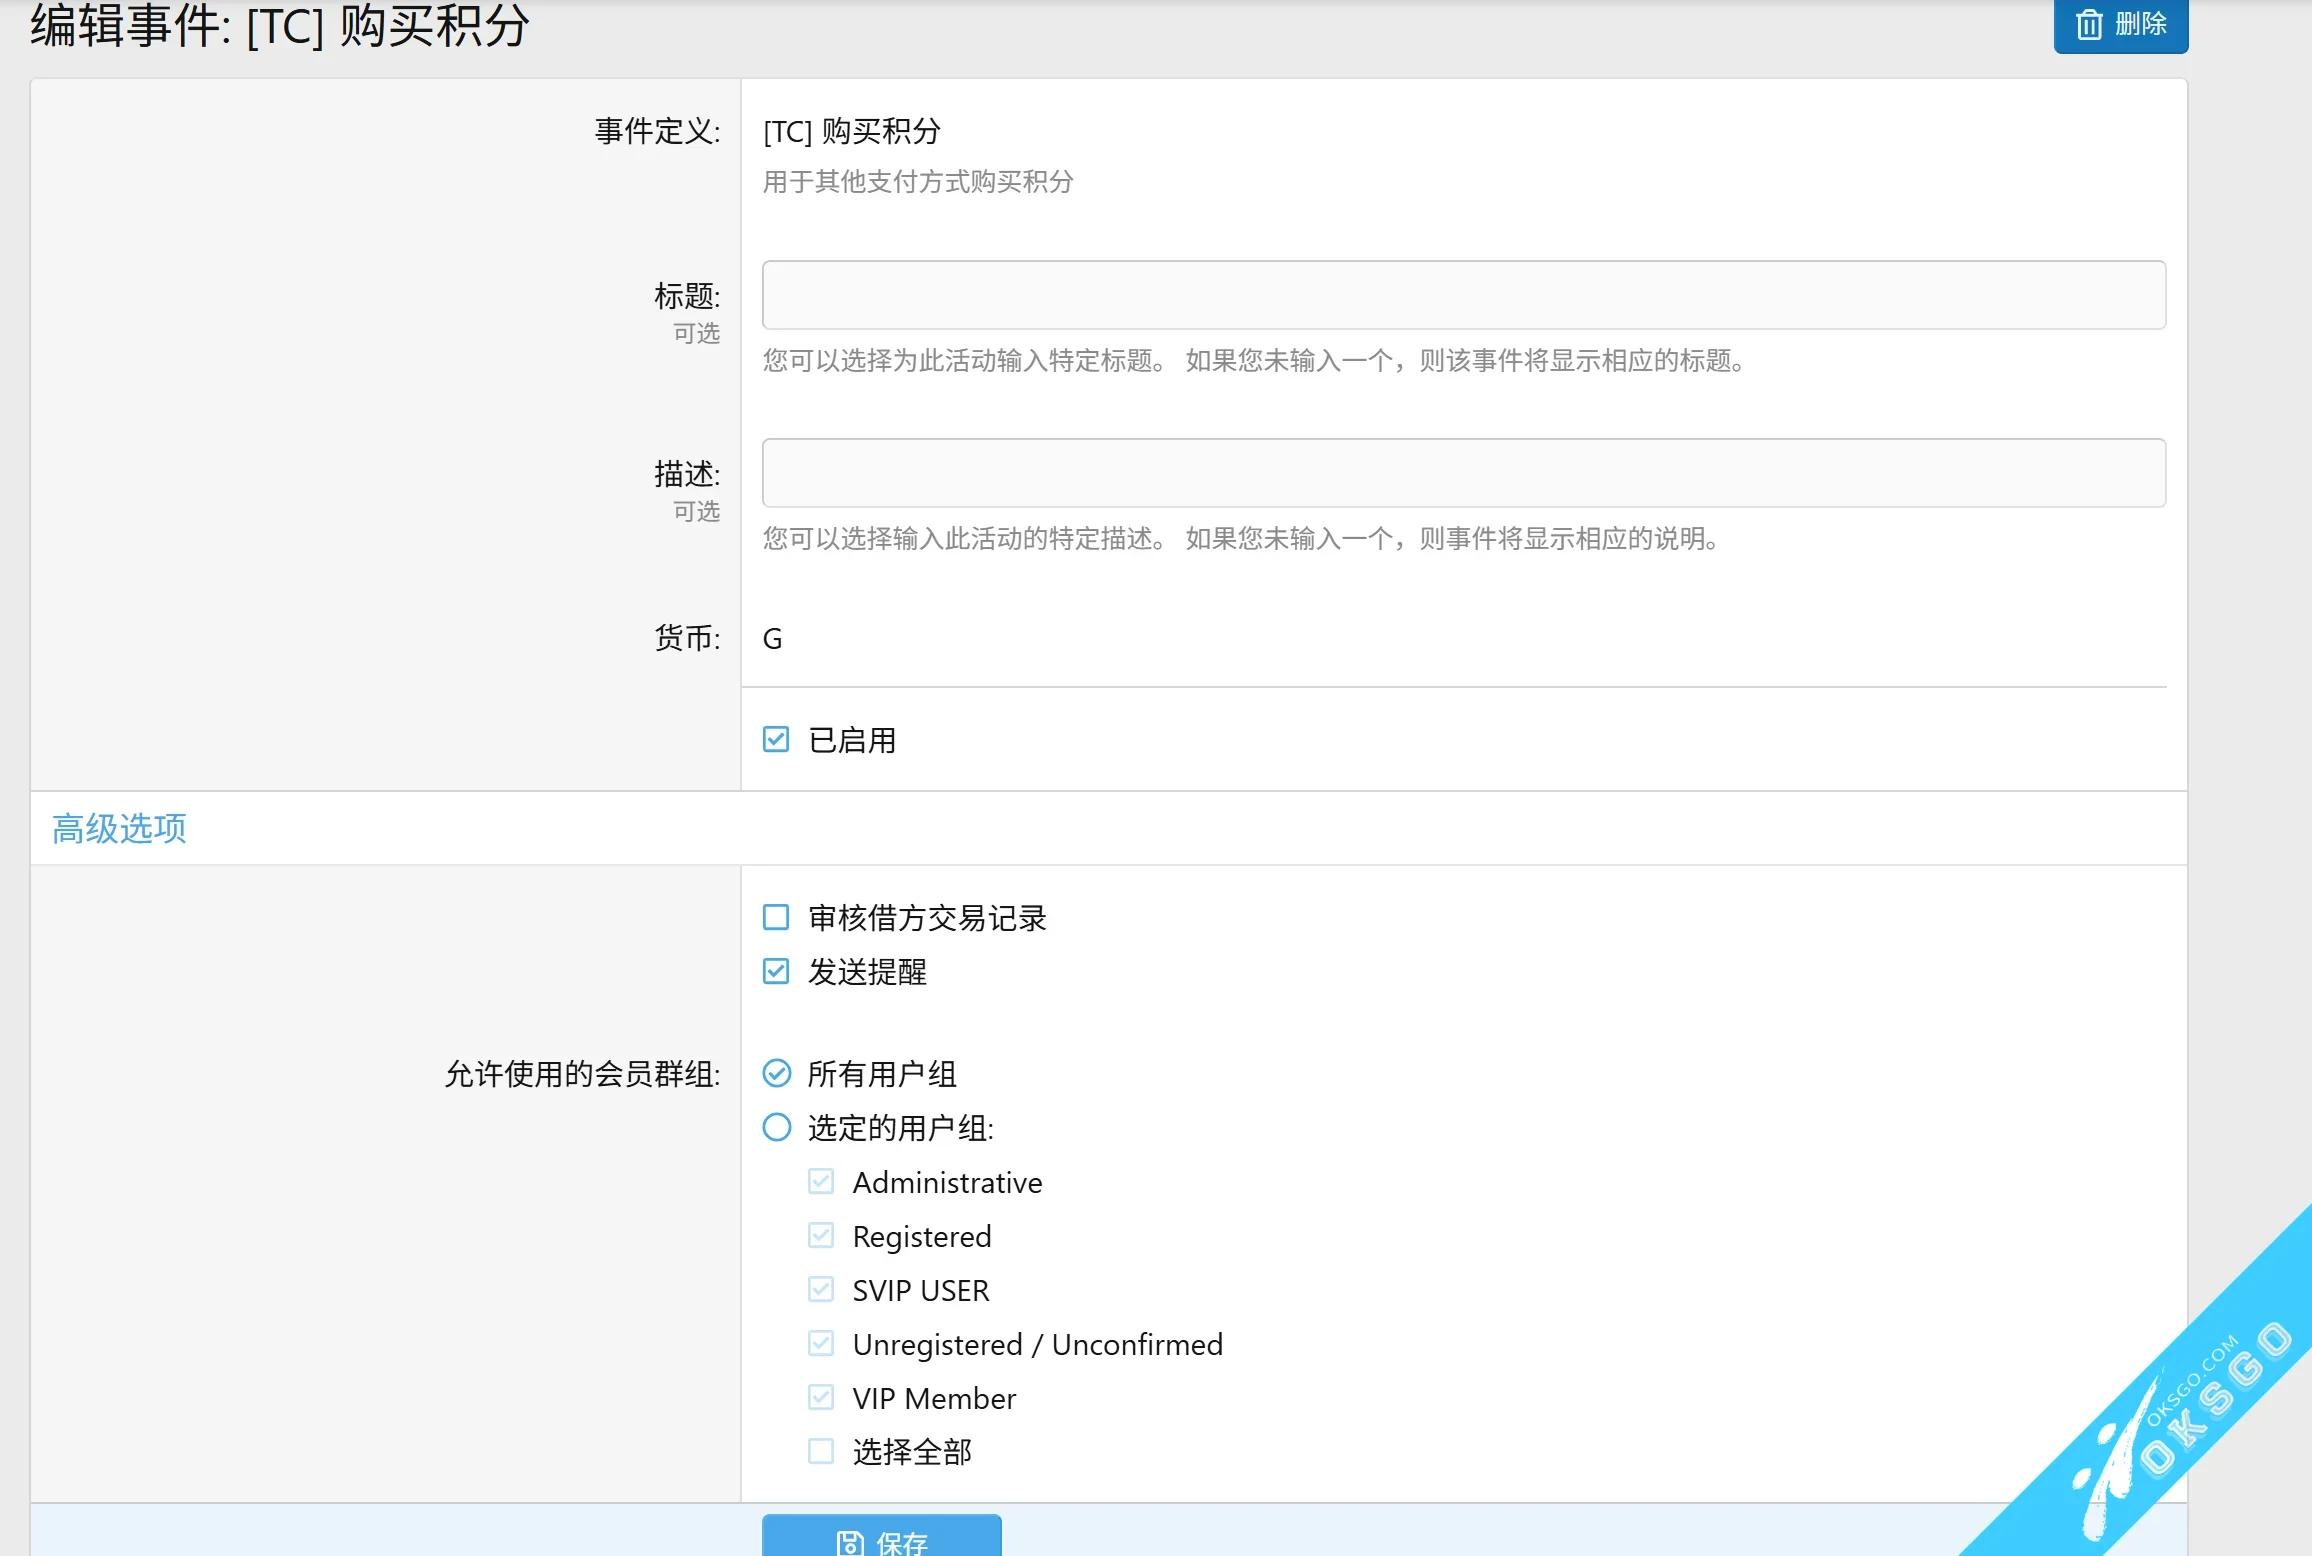2312x1556 pixels.
Task: Click the [TC] 购买积分 event definition text
Action: pos(849,131)
